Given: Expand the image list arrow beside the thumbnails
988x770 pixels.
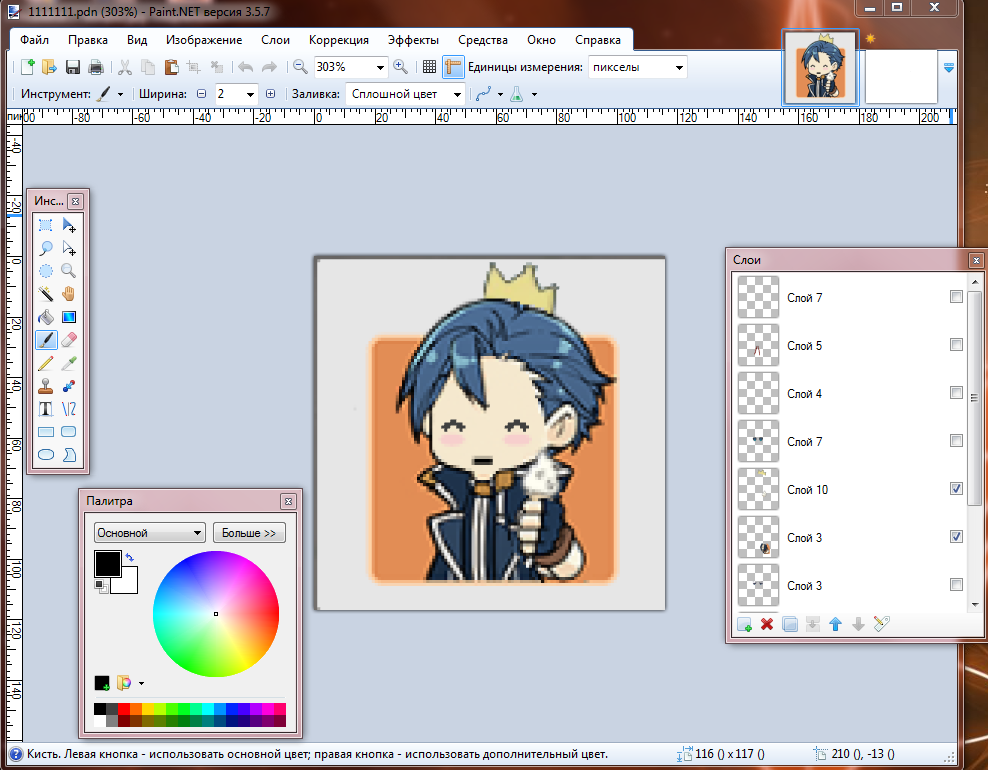Looking at the screenshot, I should (x=949, y=67).
